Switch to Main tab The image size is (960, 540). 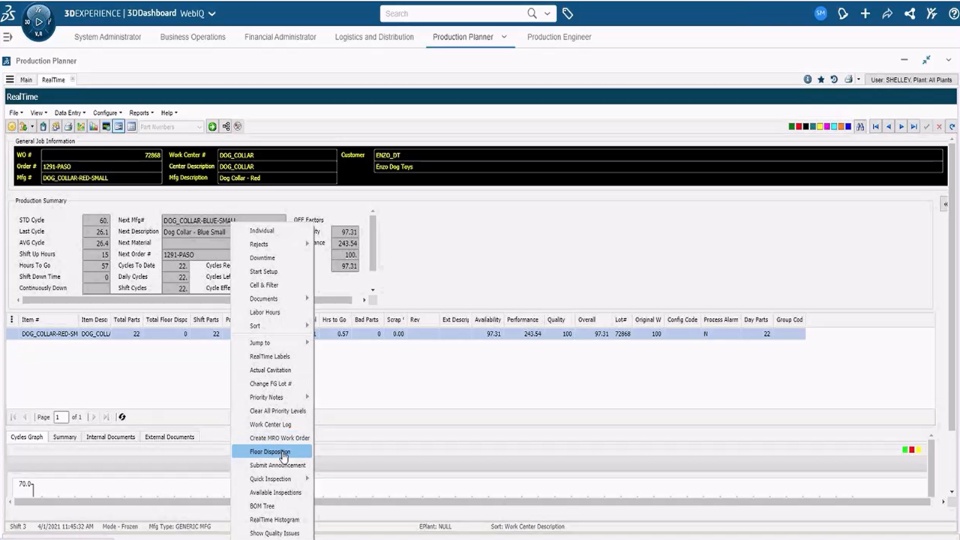coord(26,80)
